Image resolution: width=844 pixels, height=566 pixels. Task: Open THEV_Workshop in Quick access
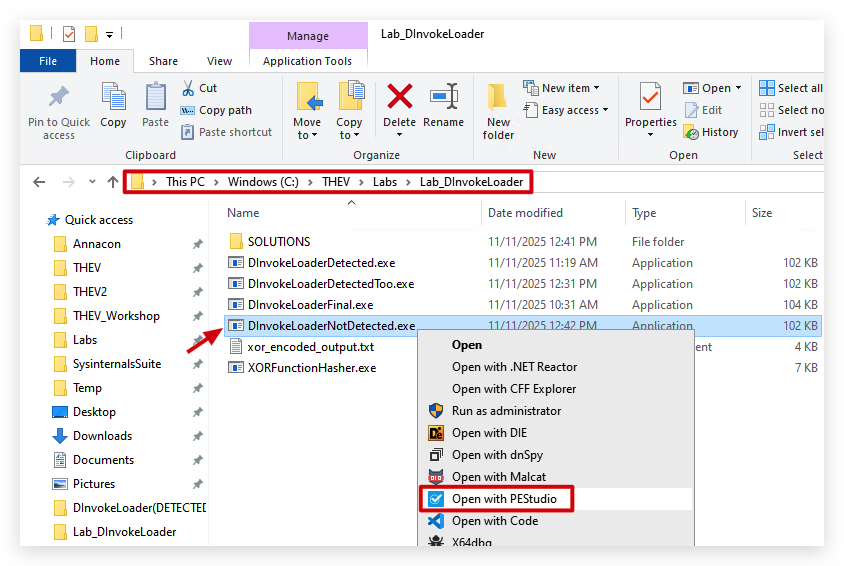[x=116, y=316]
